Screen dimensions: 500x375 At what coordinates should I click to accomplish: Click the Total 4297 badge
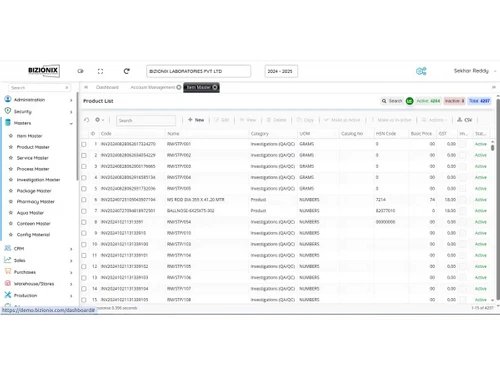[x=479, y=101]
